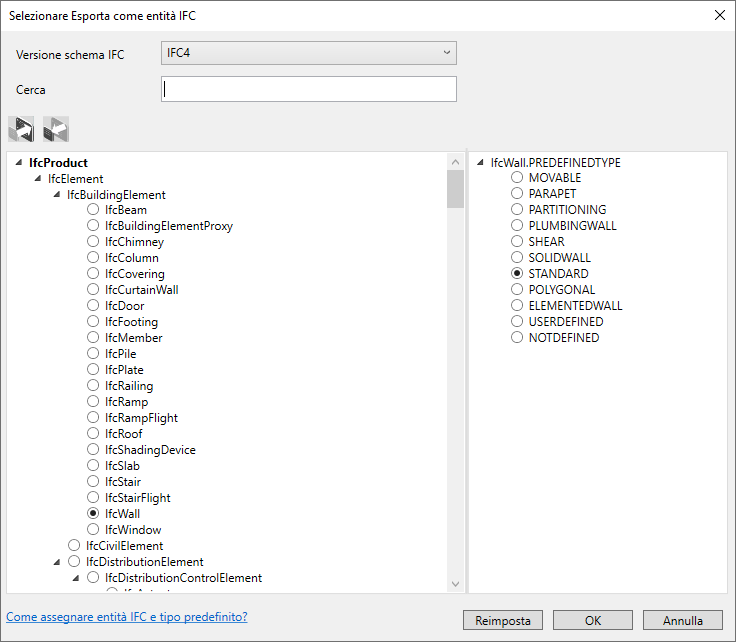Select IfcCurtainWall entity option
The width and height of the screenshot is (736, 642).
[x=93, y=290]
